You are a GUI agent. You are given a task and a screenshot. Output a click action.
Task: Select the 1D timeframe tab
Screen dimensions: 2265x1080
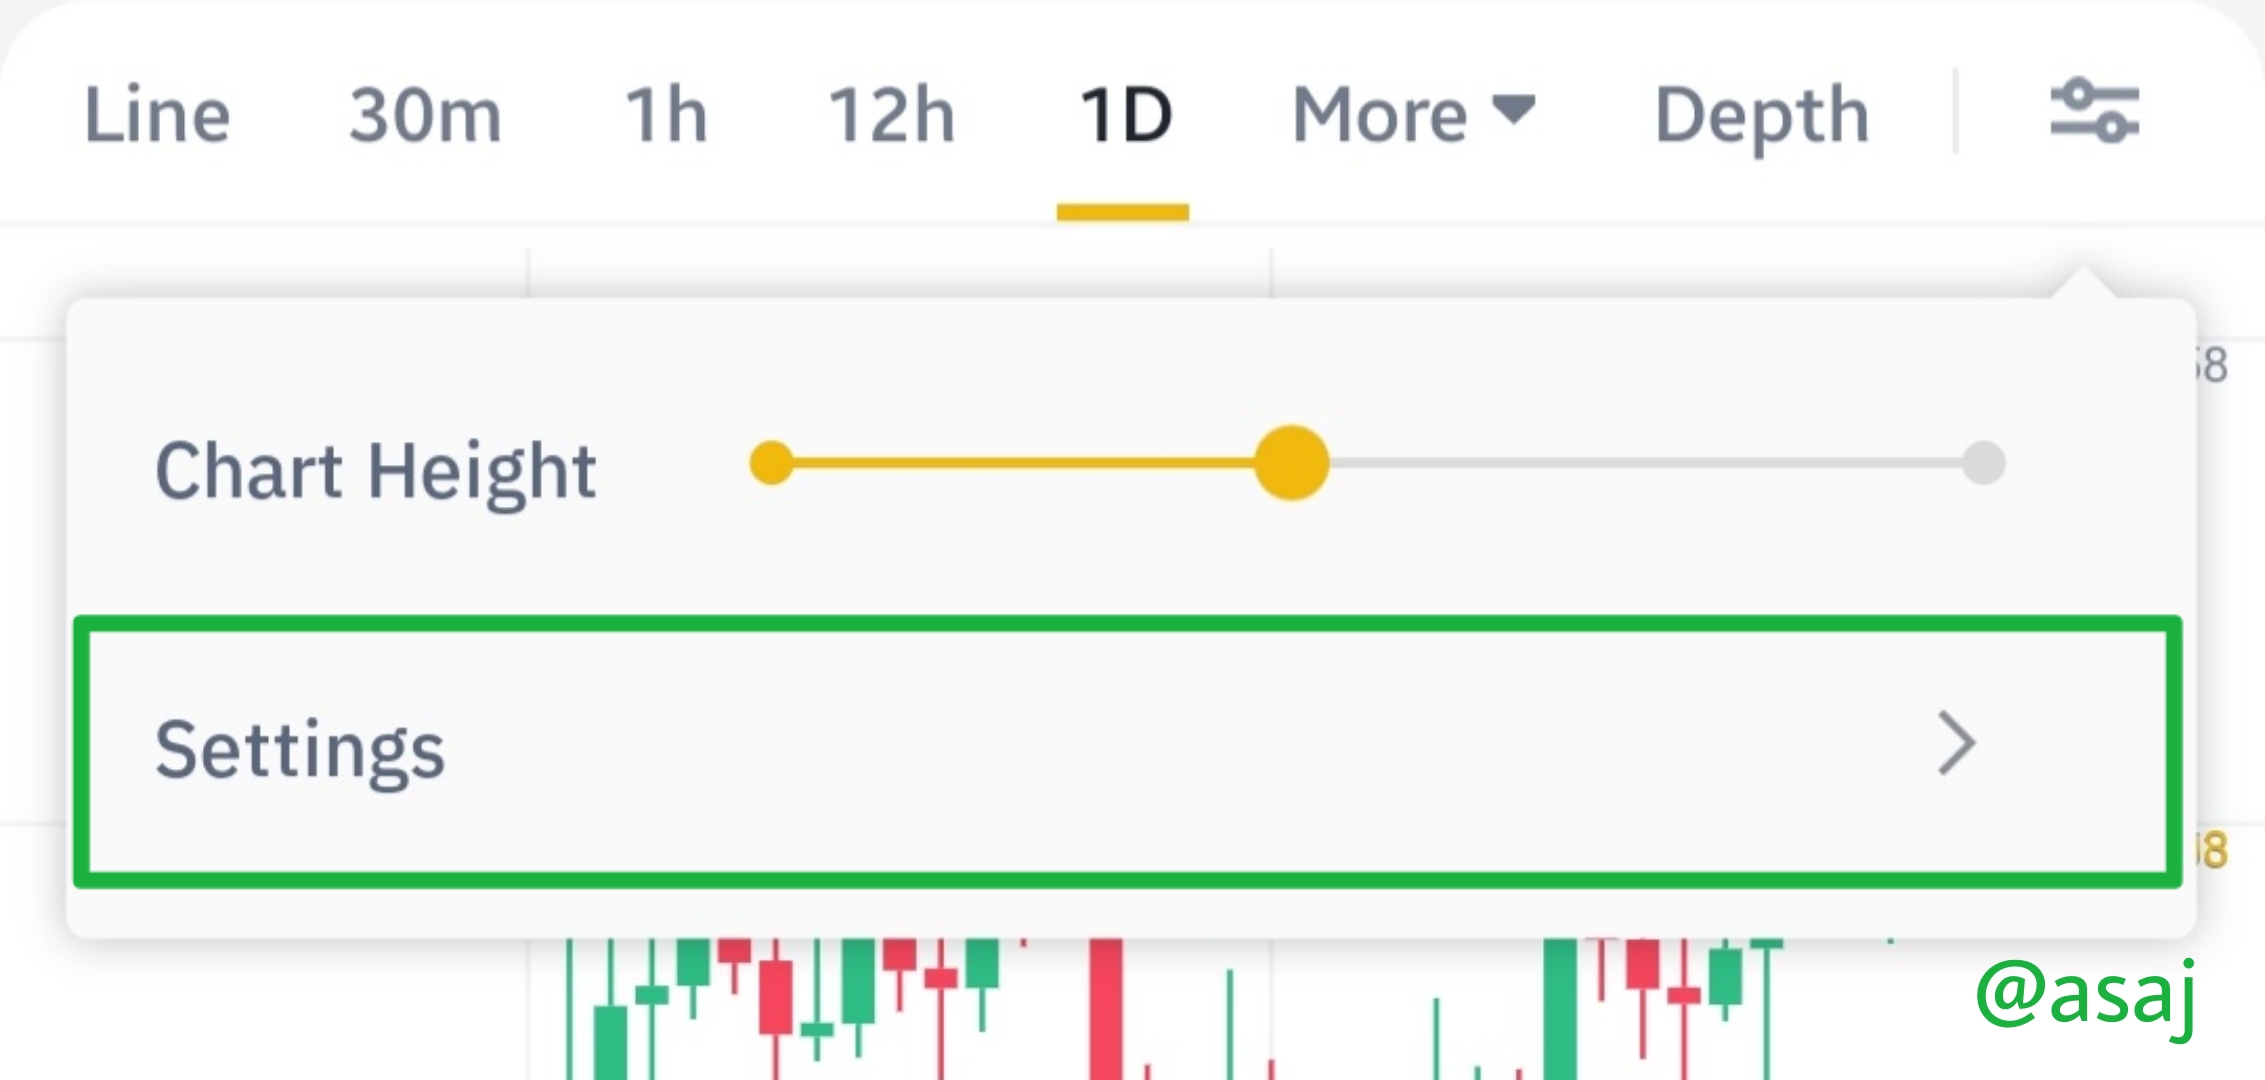(x=1125, y=115)
